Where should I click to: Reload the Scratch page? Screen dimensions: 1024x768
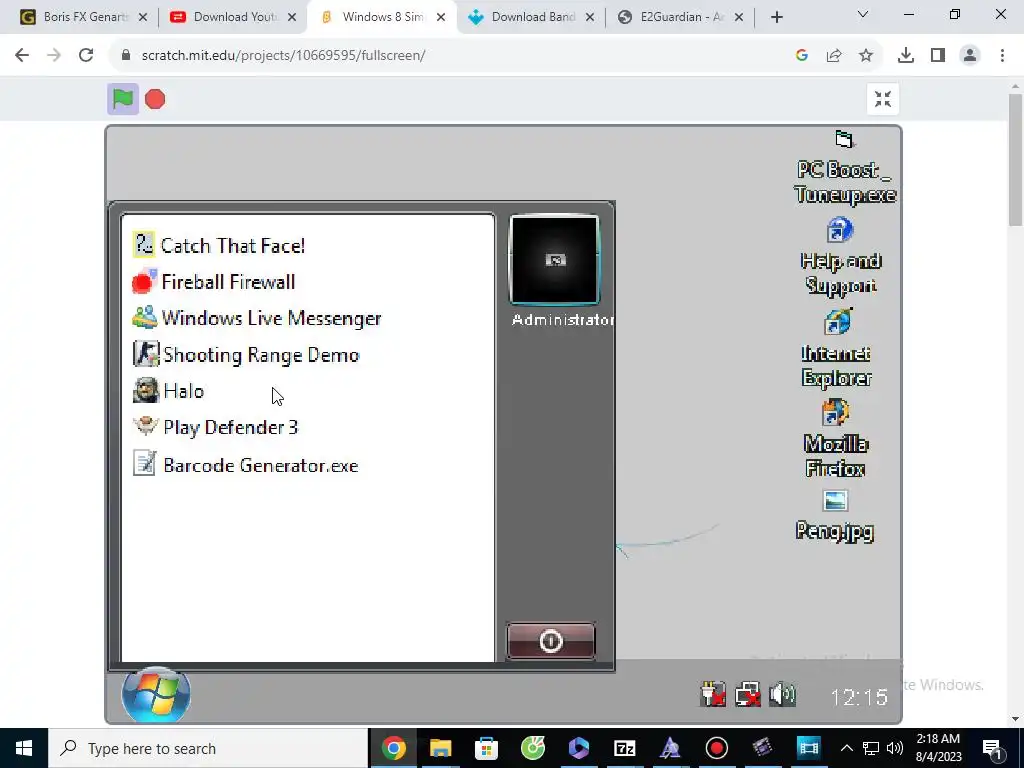click(86, 56)
